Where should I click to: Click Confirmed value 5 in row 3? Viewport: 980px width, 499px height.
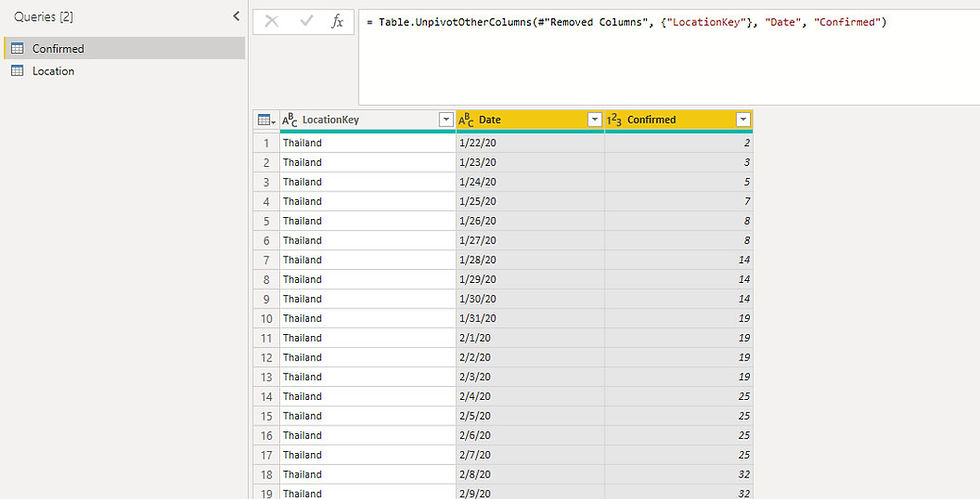point(679,182)
